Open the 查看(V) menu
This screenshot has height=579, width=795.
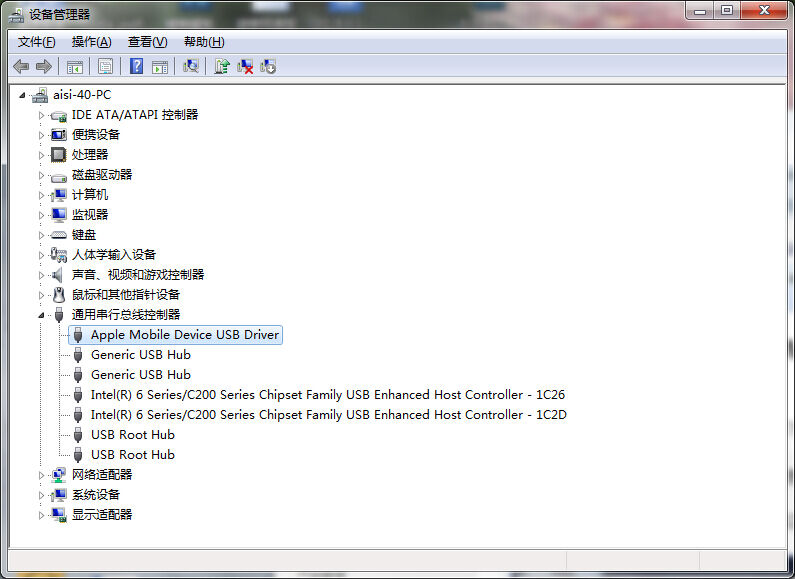[x=147, y=42]
